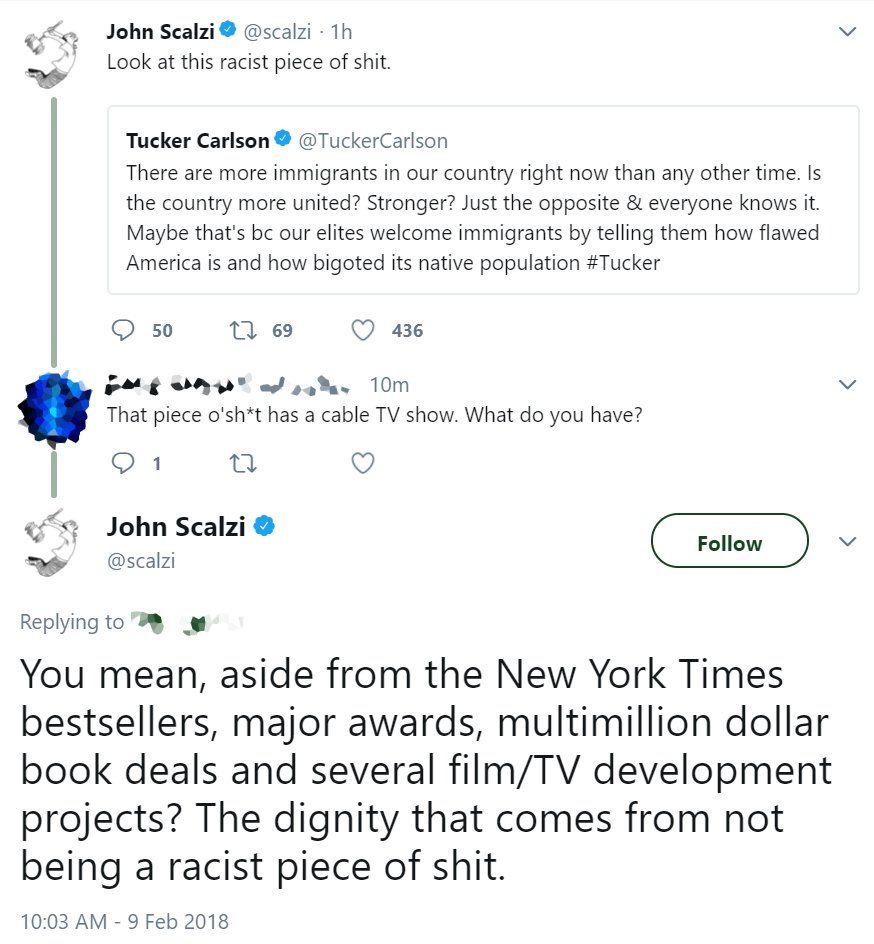Reply to John Scalzi's first tweet
Screen dimensions: 874x944
pyautogui.click(x=124, y=330)
